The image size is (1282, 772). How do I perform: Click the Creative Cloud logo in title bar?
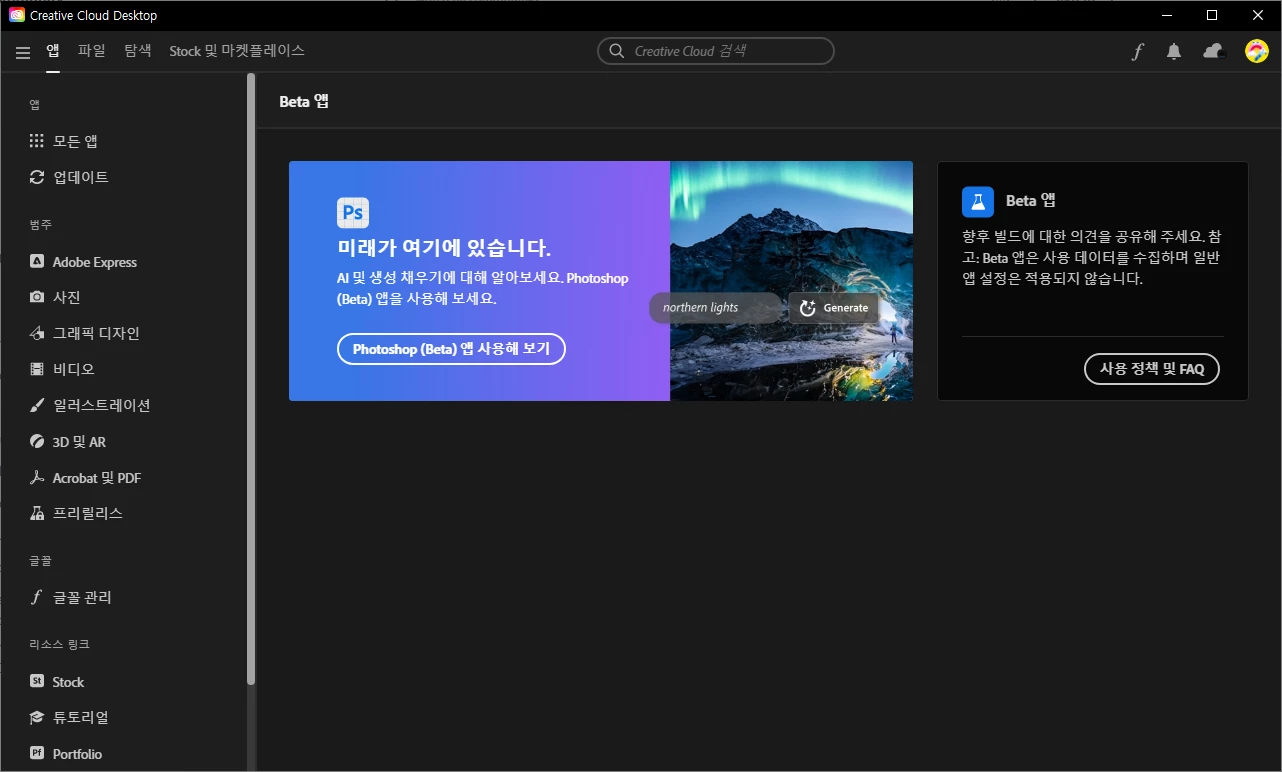[16, 15]
